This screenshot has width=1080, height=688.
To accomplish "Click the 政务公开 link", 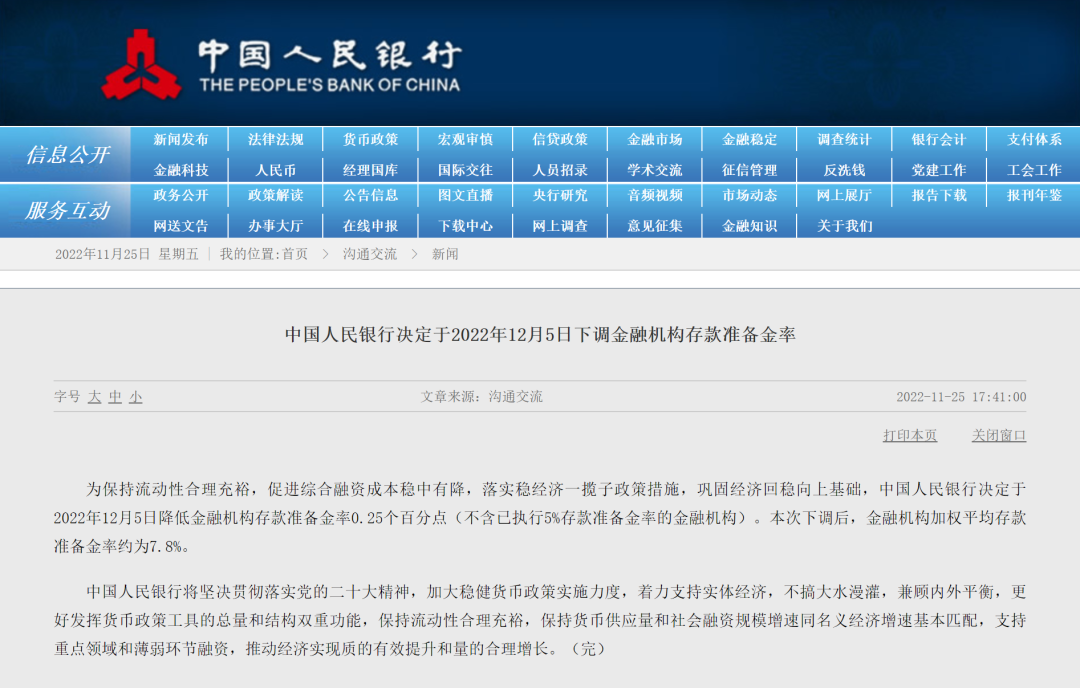I will pyautogui.click(x=181, y=196).
